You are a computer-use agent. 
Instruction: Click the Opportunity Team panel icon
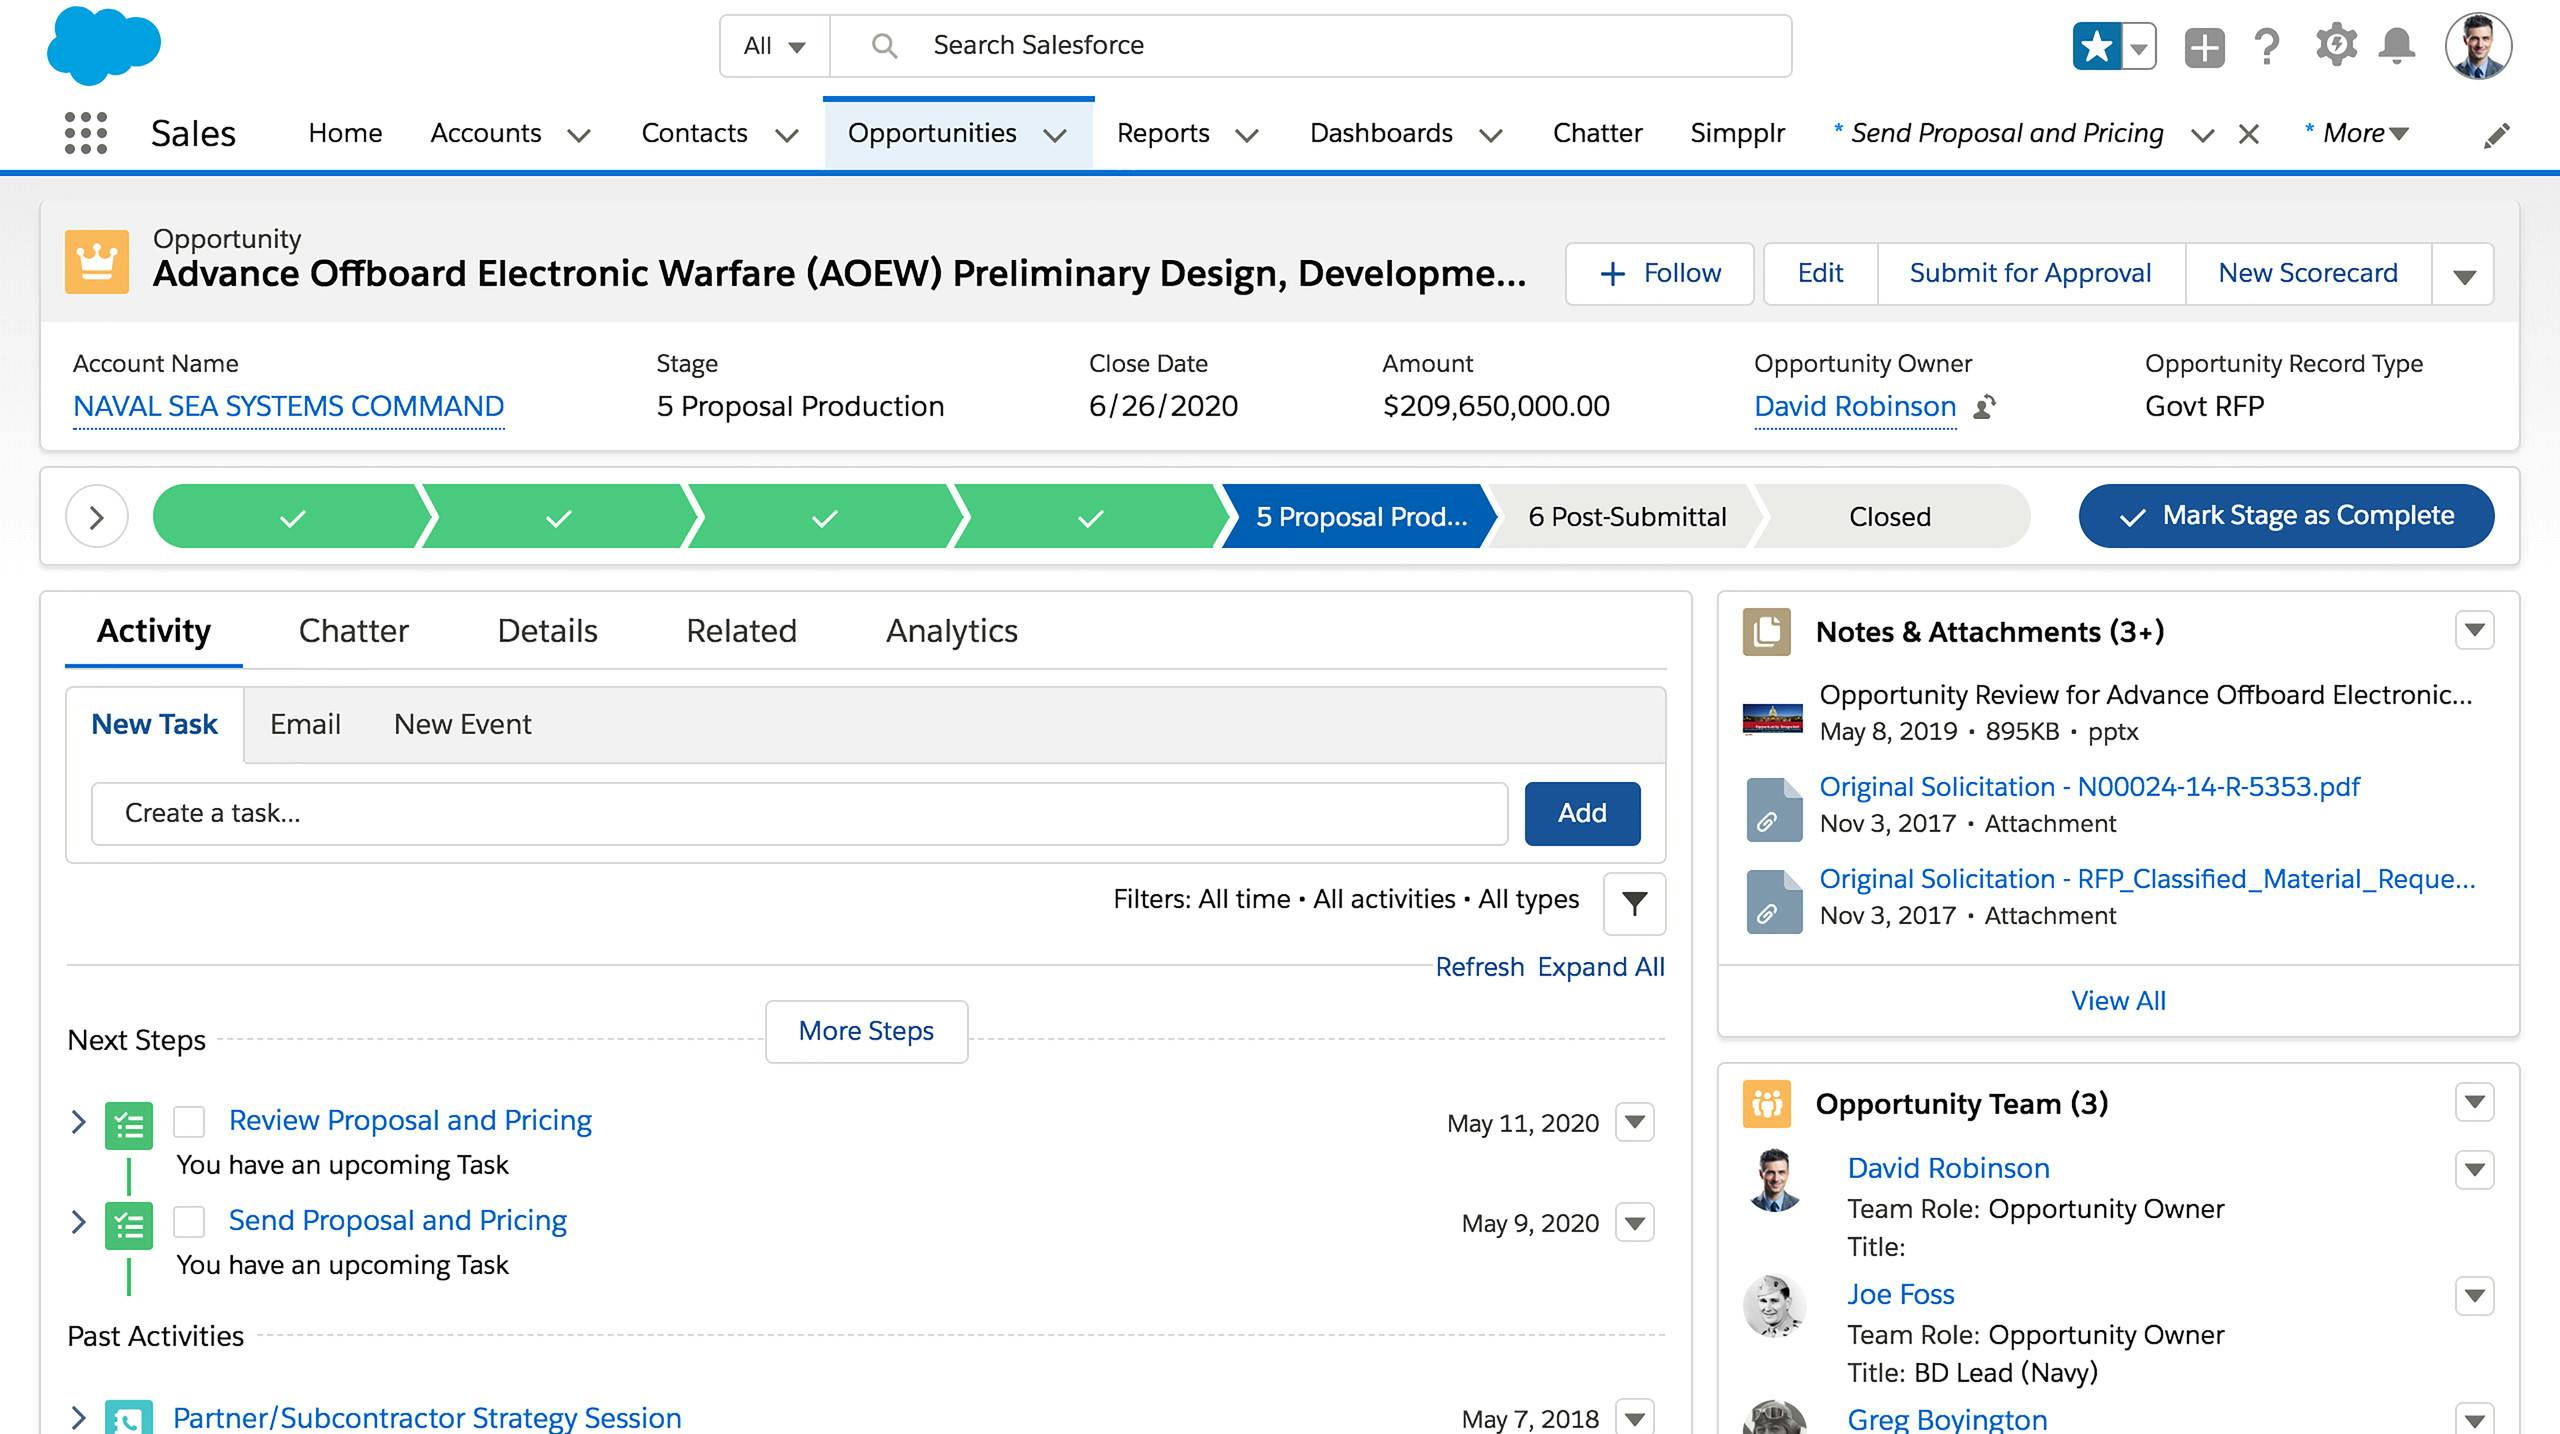tap(1767, 1104)
